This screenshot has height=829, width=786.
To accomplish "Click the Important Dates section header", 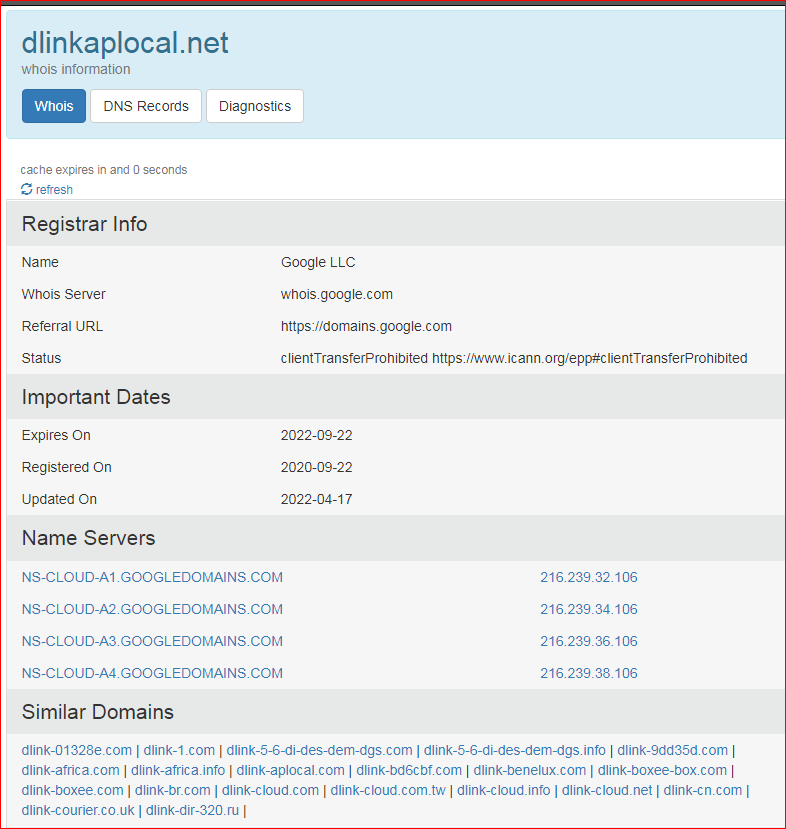I will pos(96,397).
